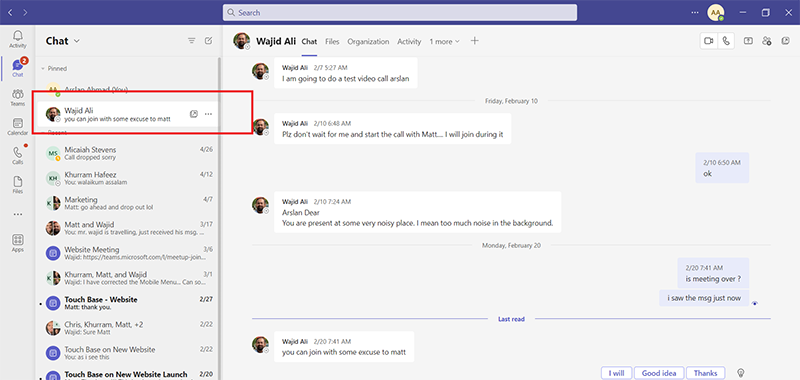Switch to the Files tab
Image resolution: width=800 pixels, height=380 pixels.
(x=332, y=41)
